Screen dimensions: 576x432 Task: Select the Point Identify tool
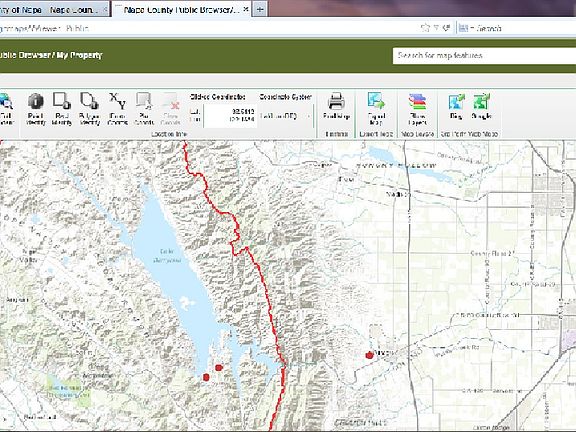36,109
